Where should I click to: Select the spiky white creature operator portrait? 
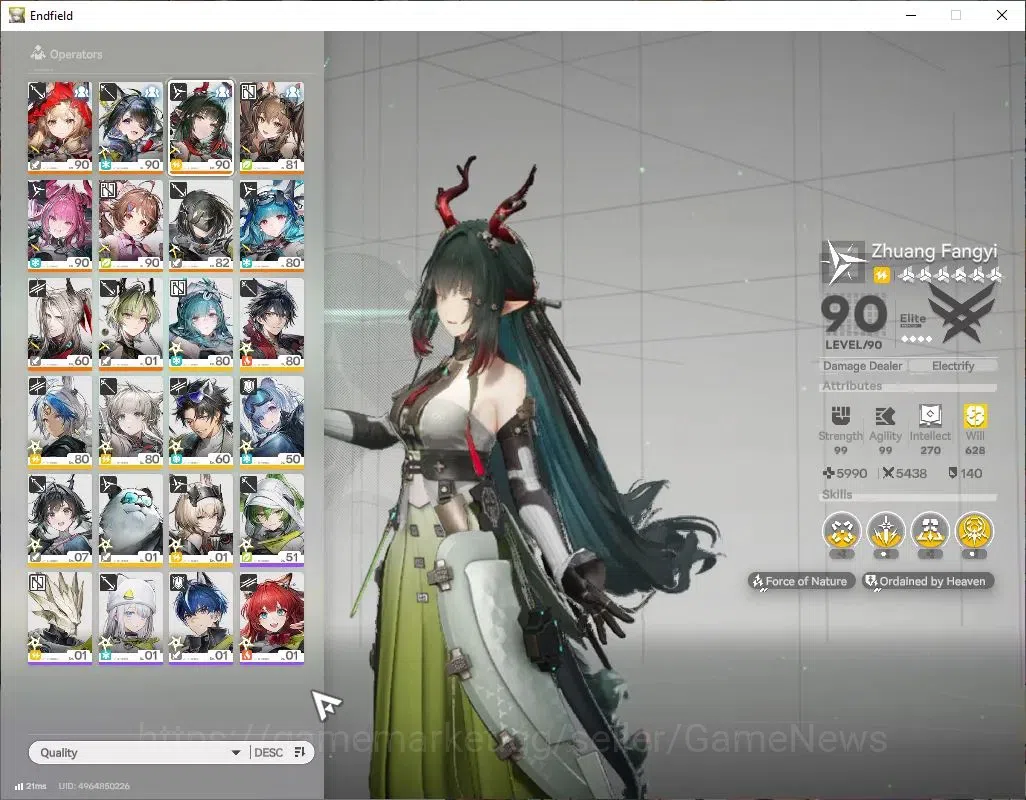pyautogui.click(x=60, y=617)
